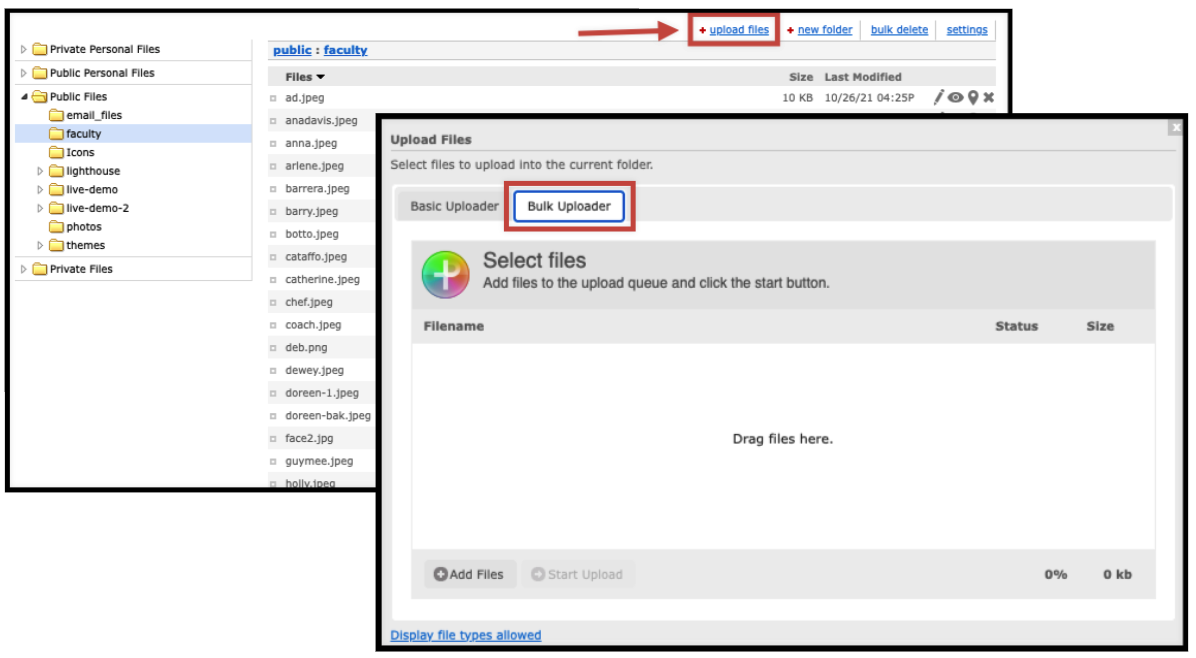Click the pencil edit icon for ad.jpeg
Viewport: 1196px width, 658px height.
click(938, 97)
